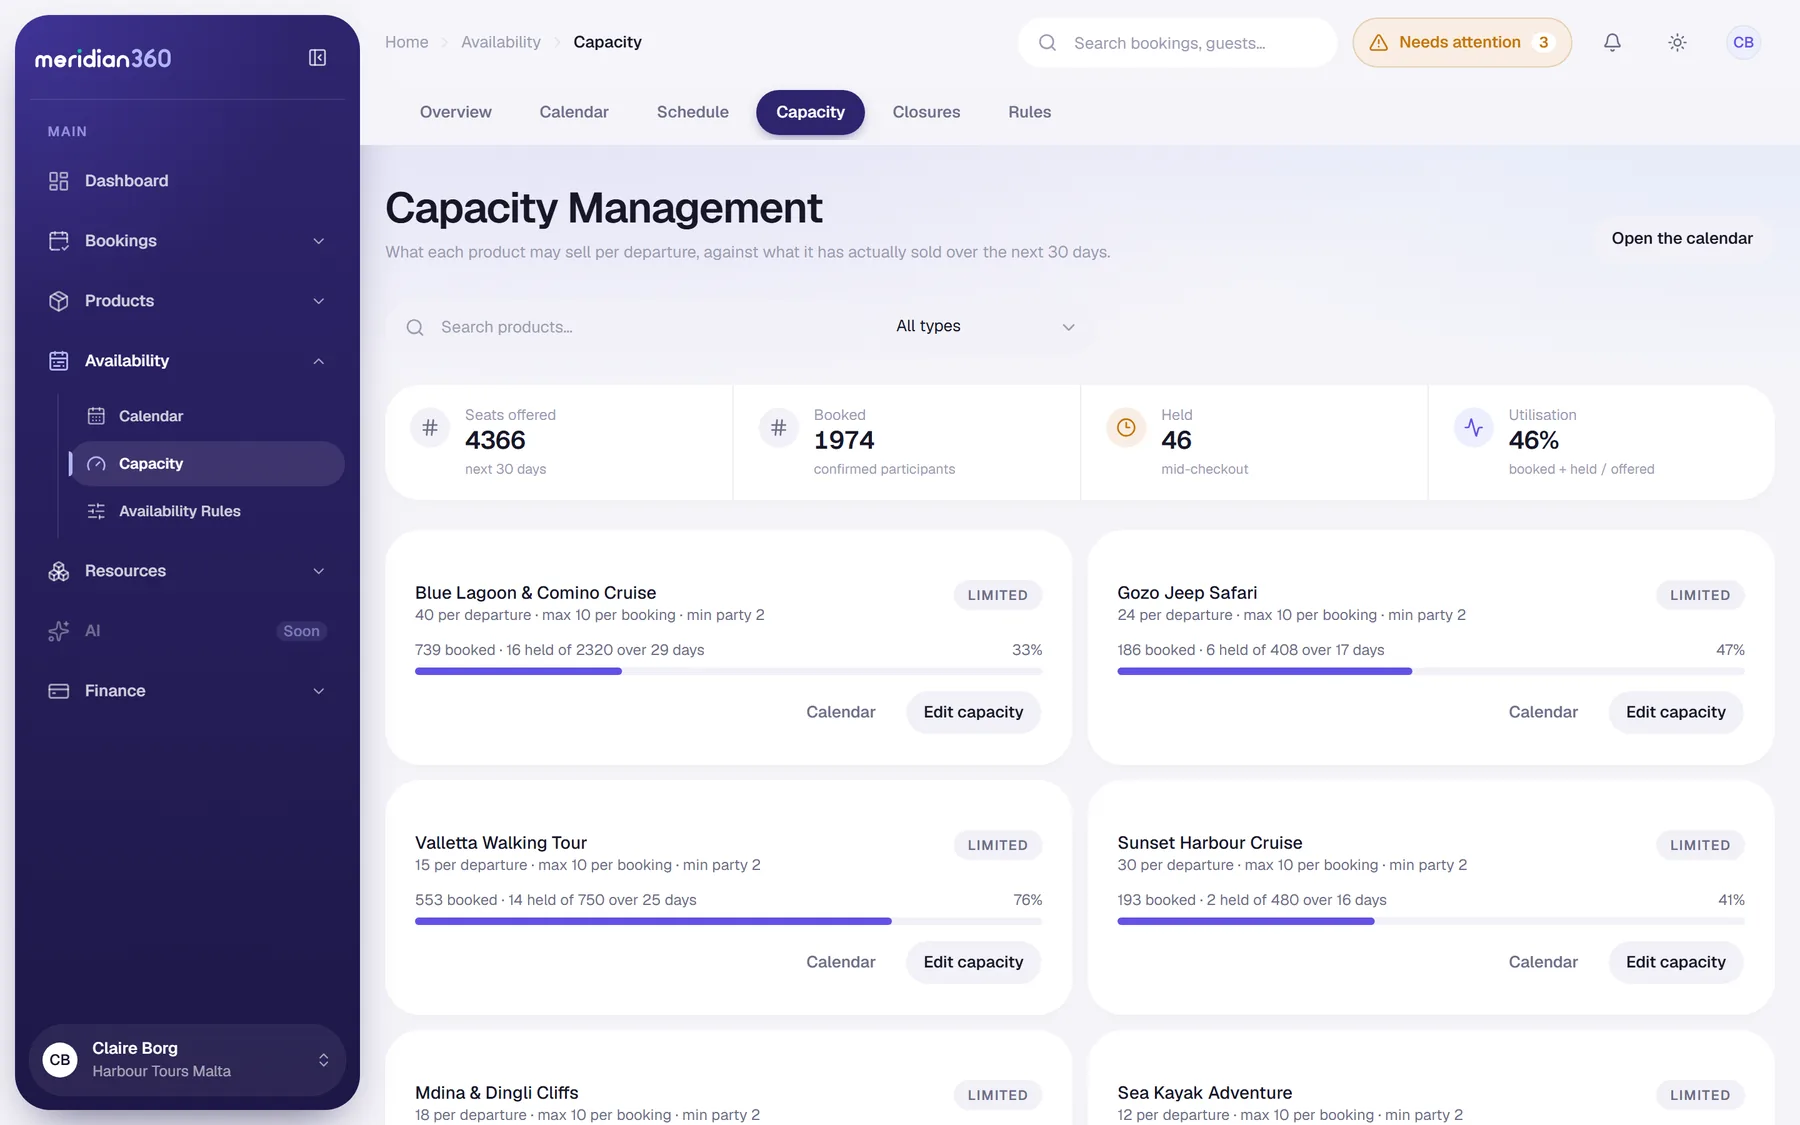Viewport: 1800px width, 1125px height.
Task: Open the All types filter dropdown
Action: coord(985,327)
